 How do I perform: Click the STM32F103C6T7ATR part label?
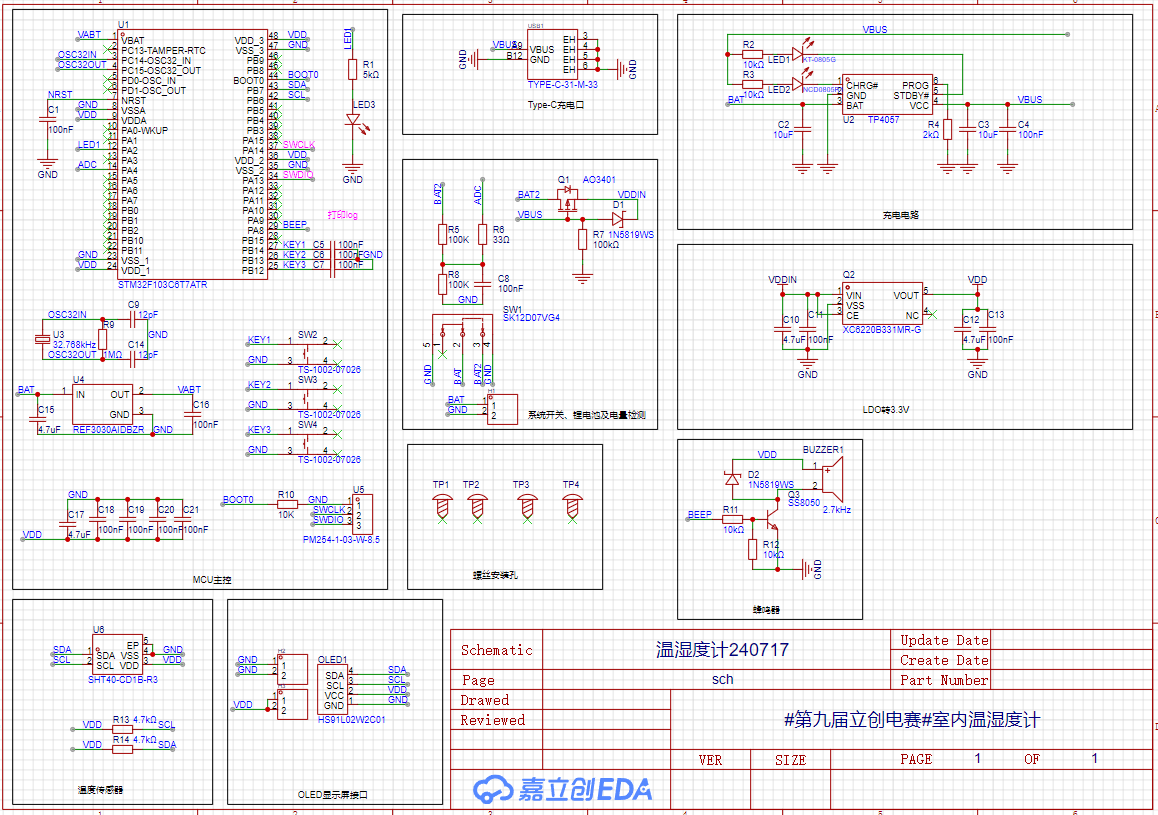coord(162,284)
